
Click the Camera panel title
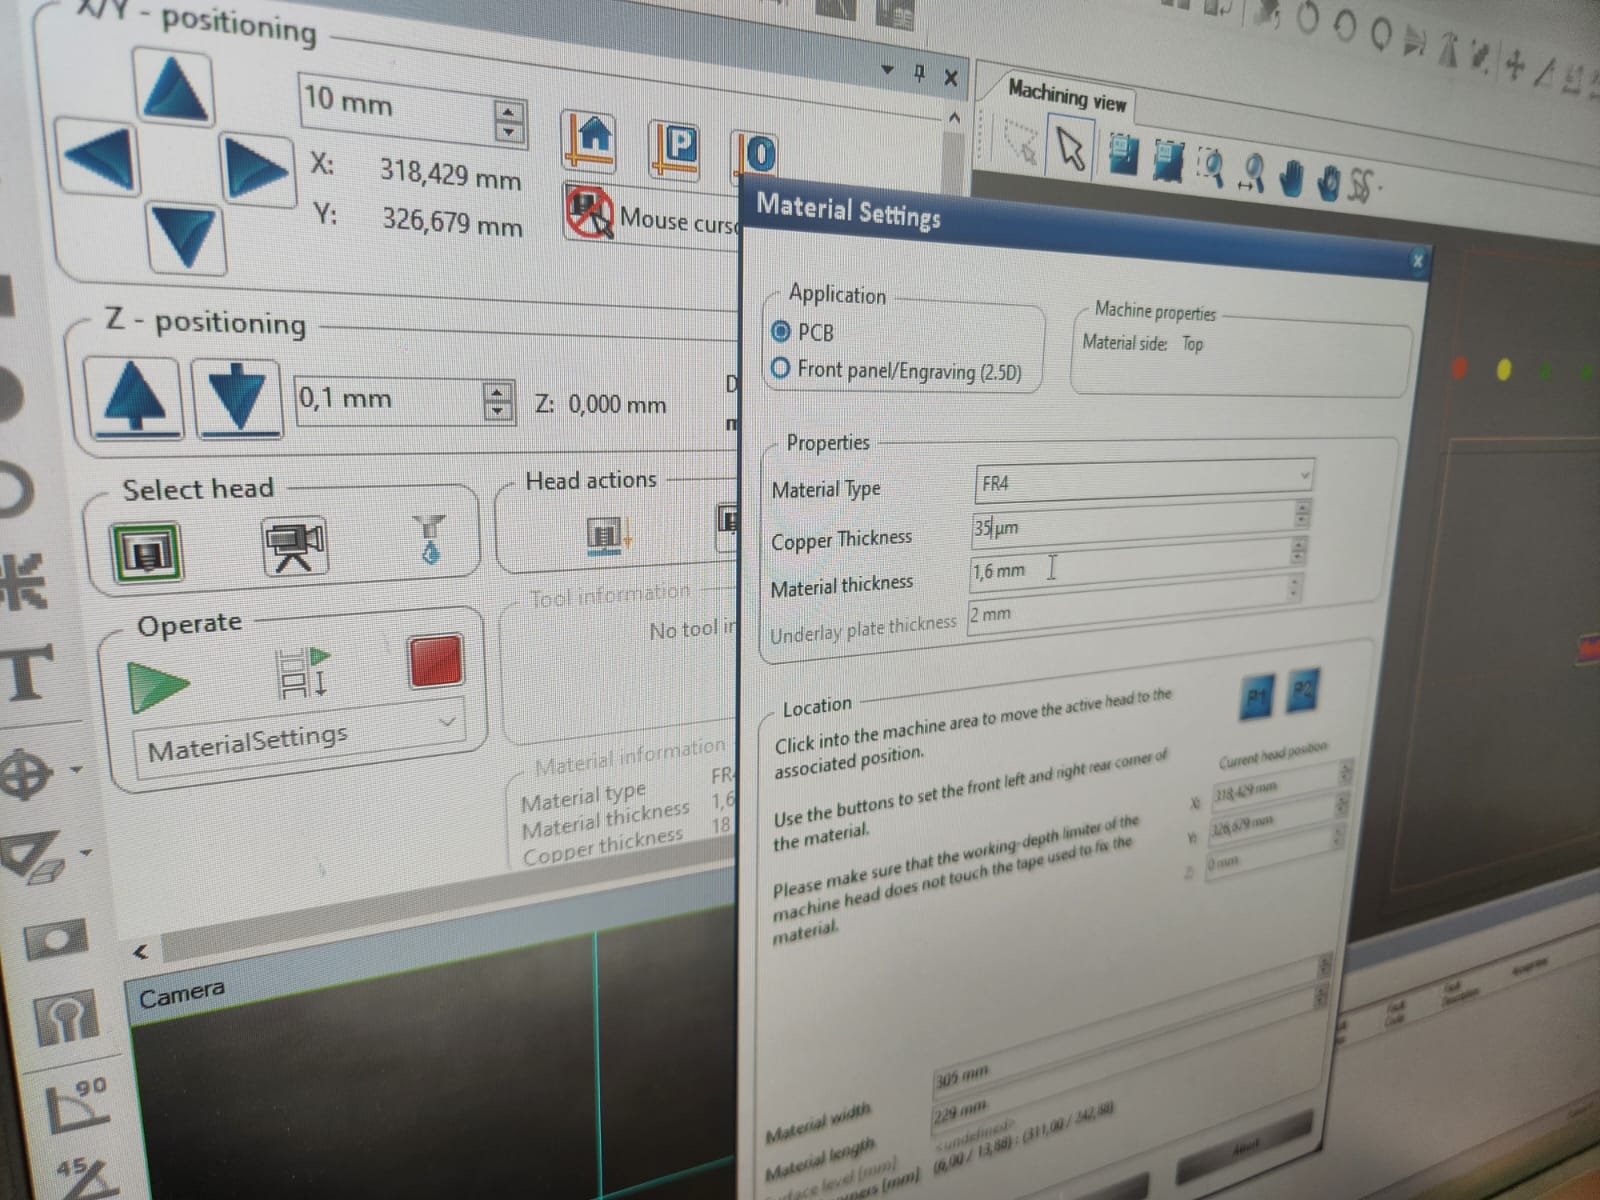[x=181, y=995]
